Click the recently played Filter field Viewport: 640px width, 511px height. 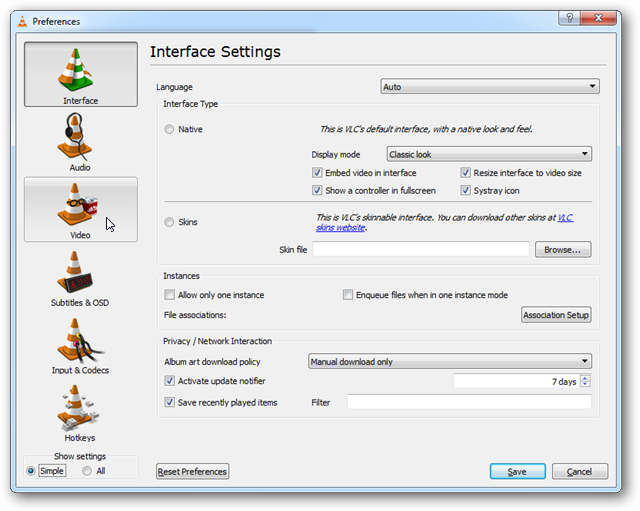pyautogui.click(x=469, y=402)
